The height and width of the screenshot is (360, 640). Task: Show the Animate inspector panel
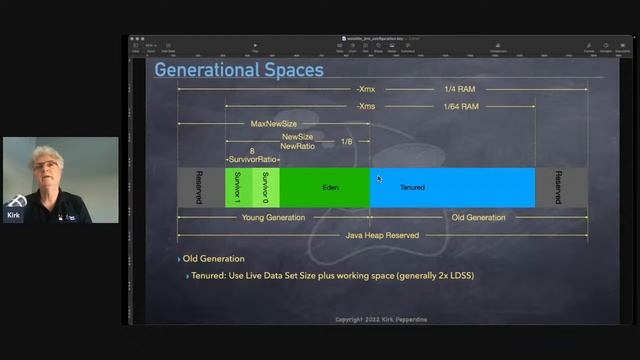pos(606,48)
